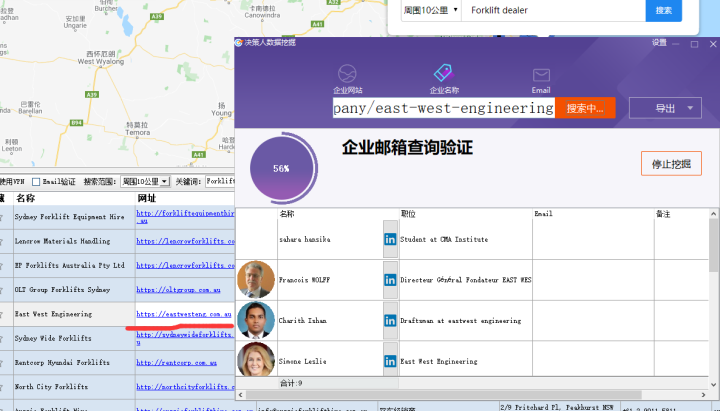Click the results scrollbar down arrow
Screen dimensions: 720x411
[714, 385]
